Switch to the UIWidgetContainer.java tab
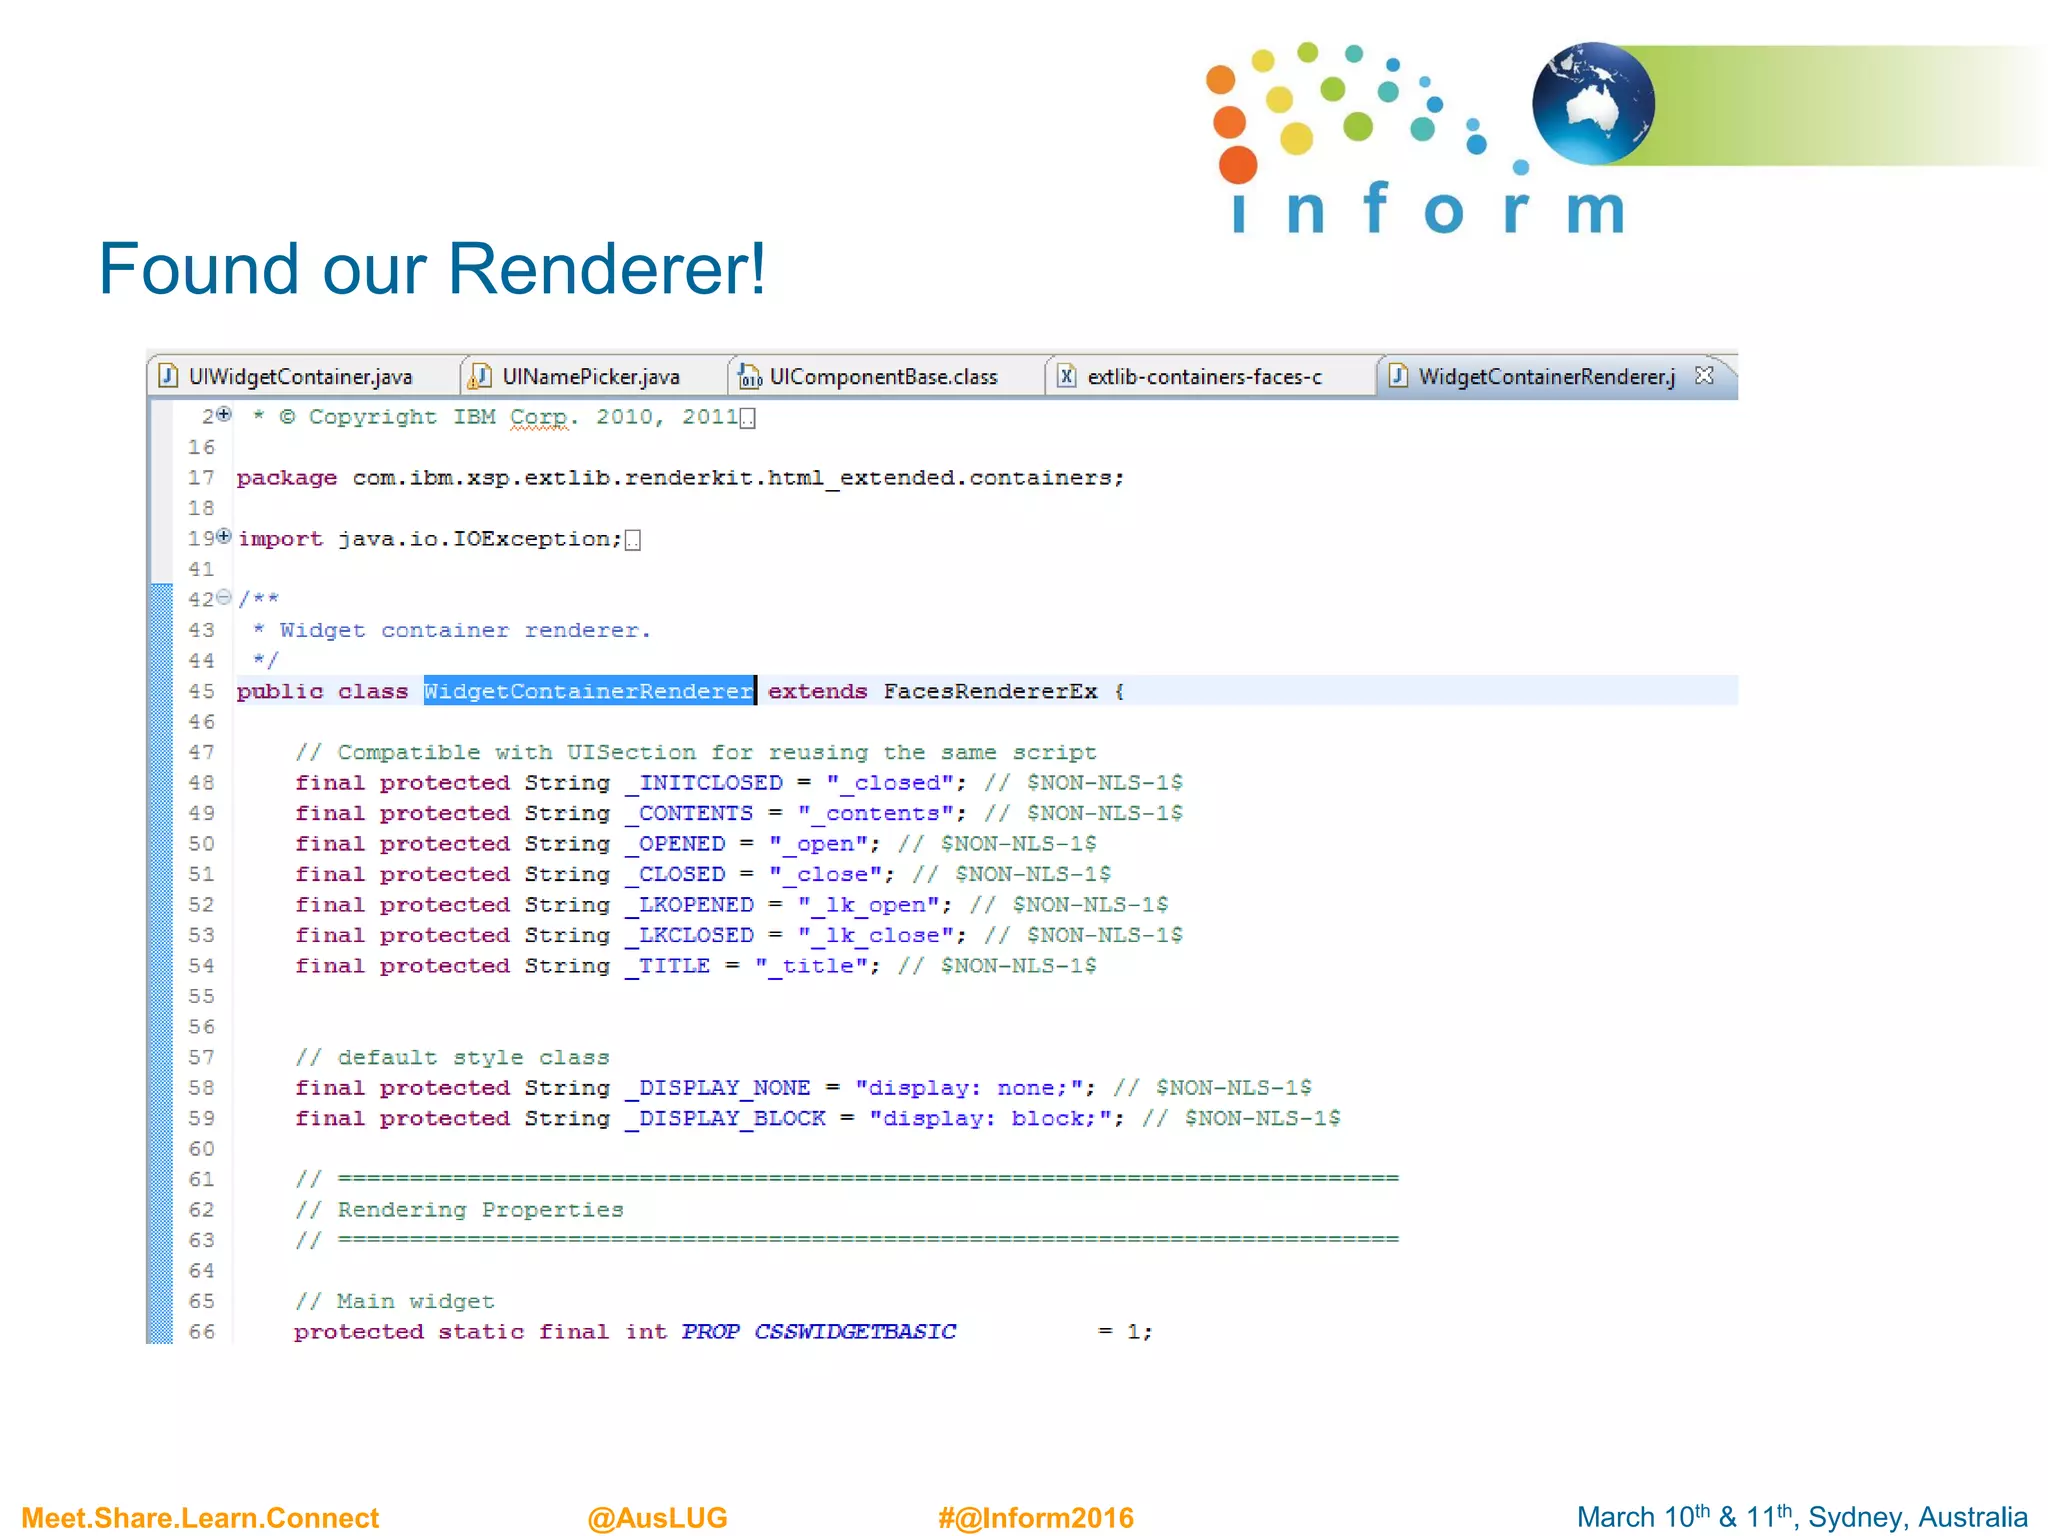2048x1536 pixels. (300, 377)
